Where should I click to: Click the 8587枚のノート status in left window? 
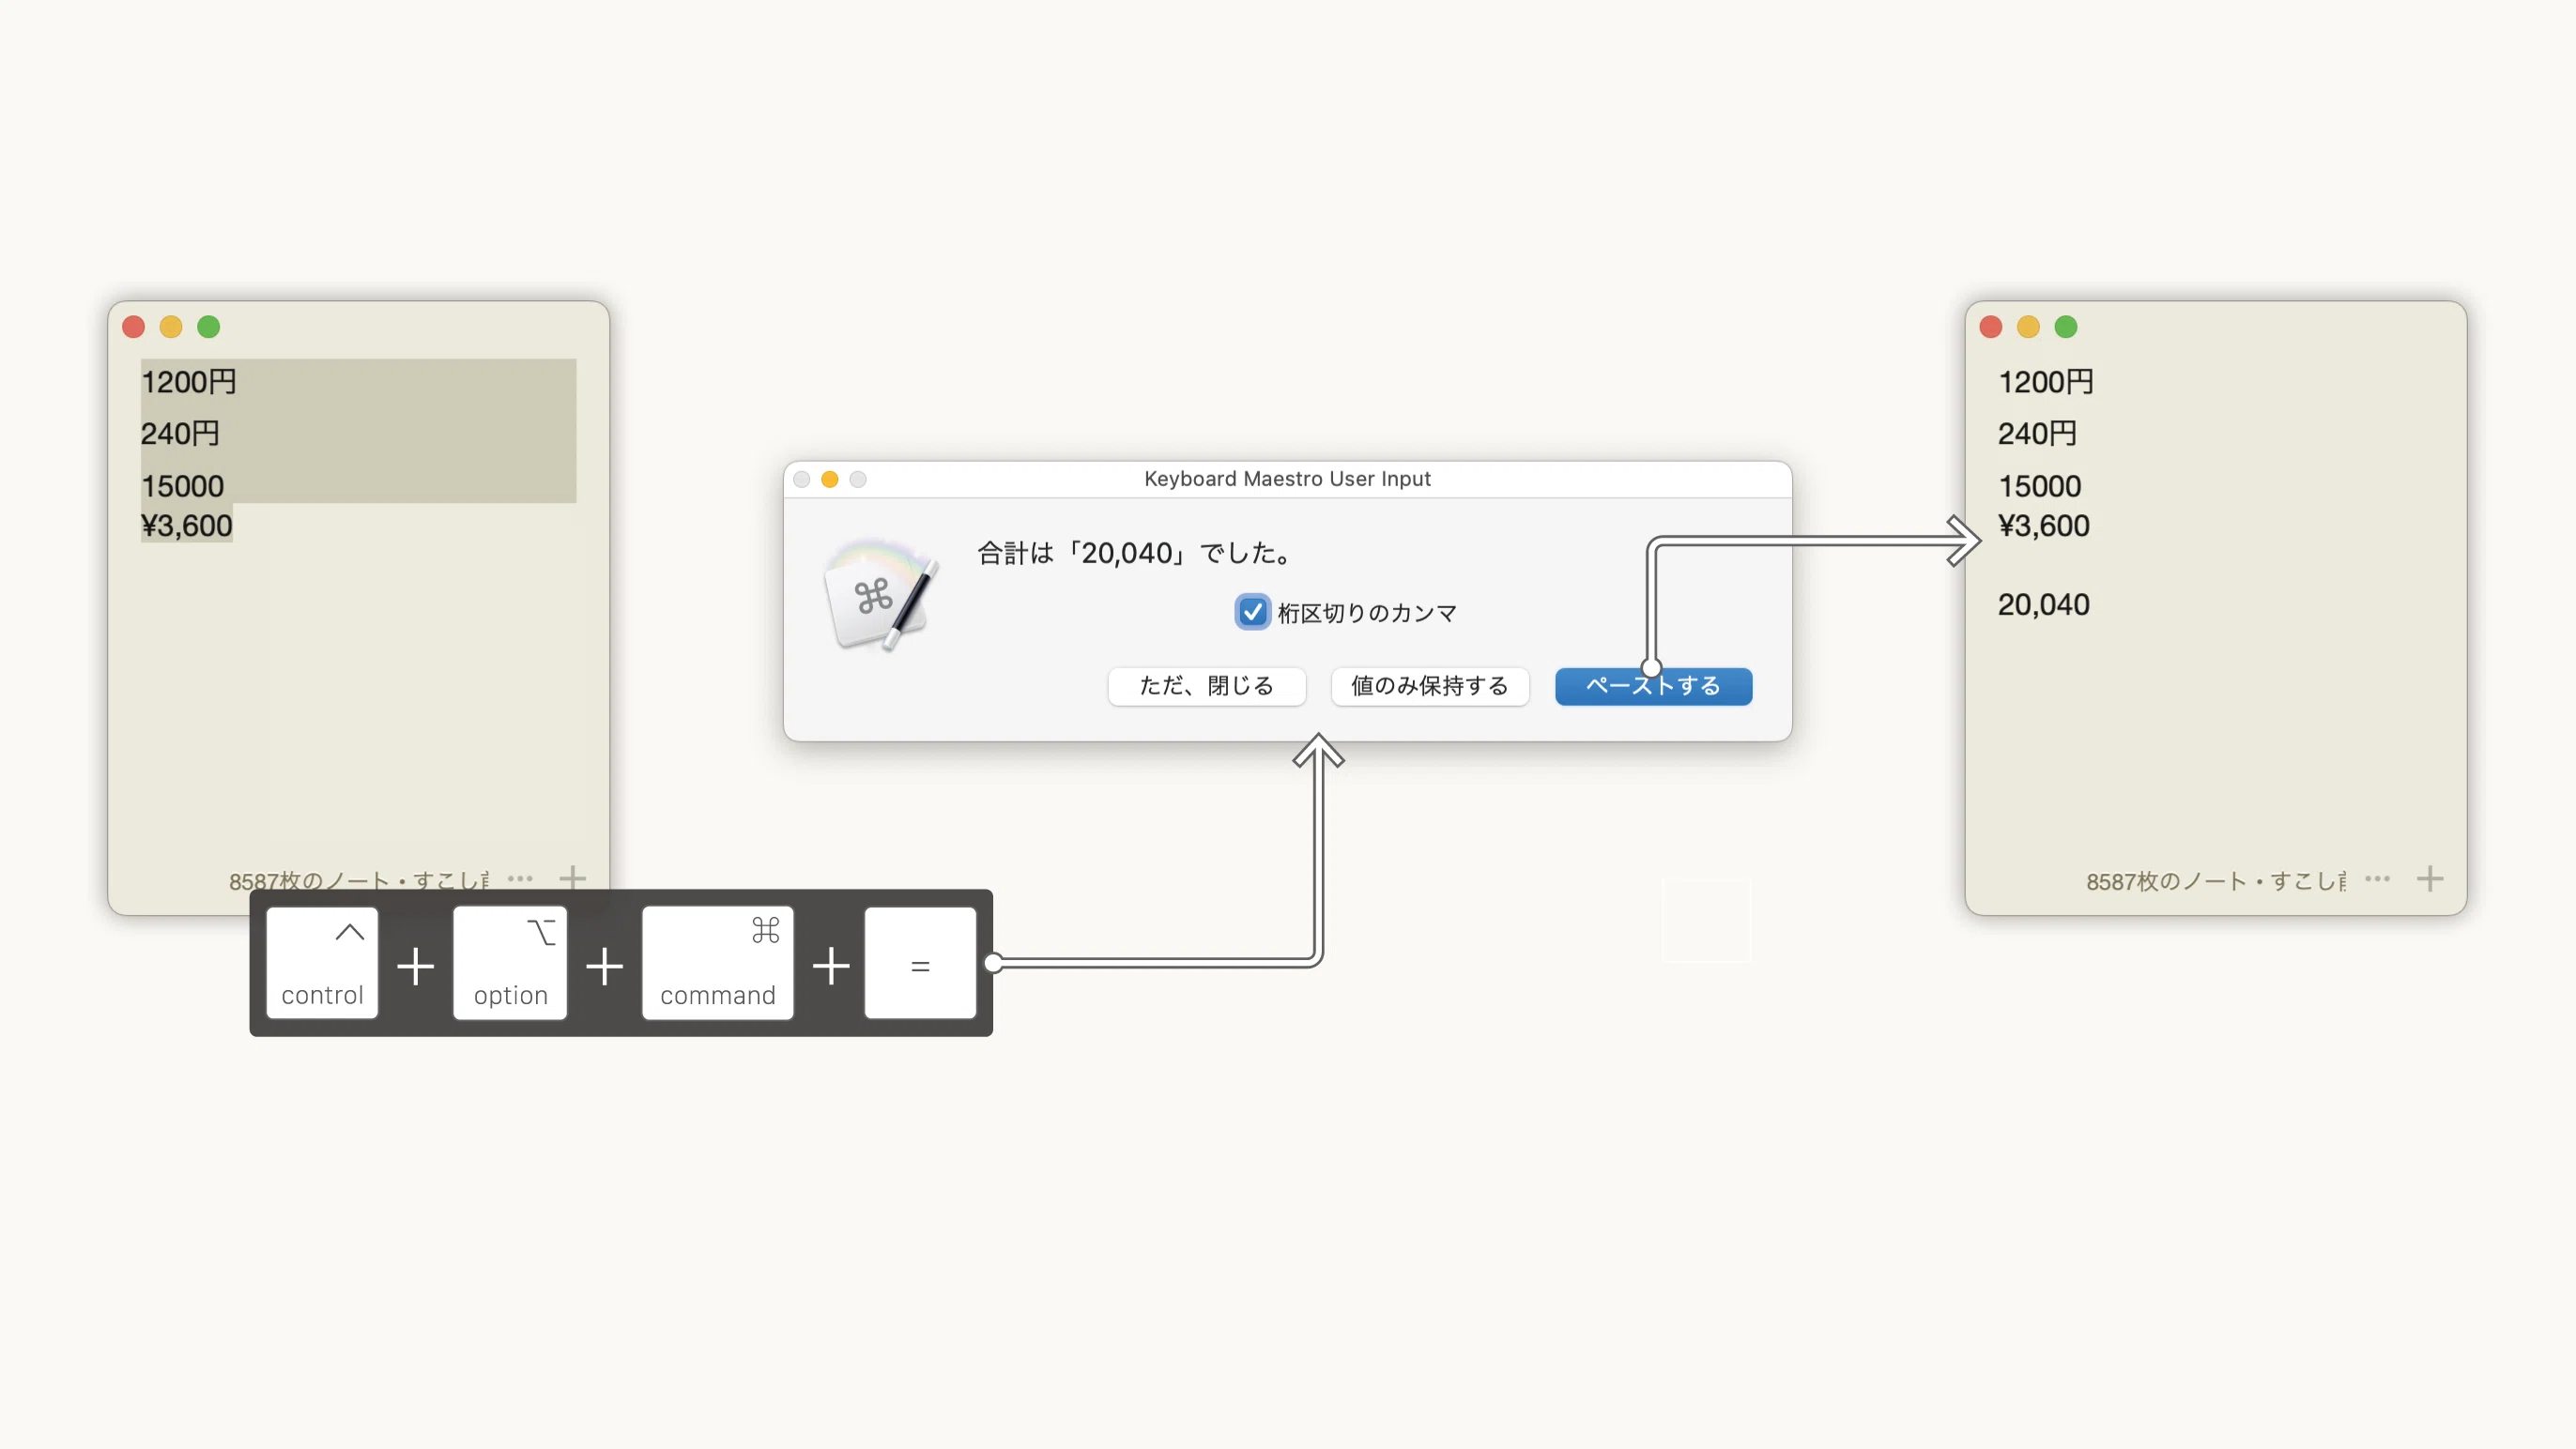(360, 881)
